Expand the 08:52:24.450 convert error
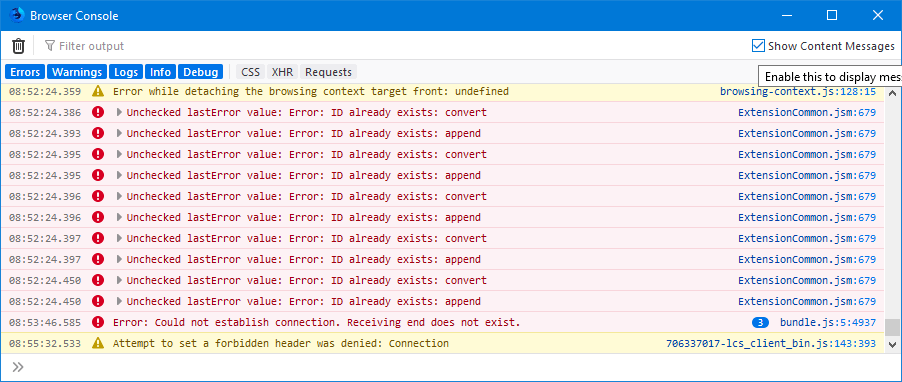The width and height of the screenshot is (902, 382). click(119, 280)
